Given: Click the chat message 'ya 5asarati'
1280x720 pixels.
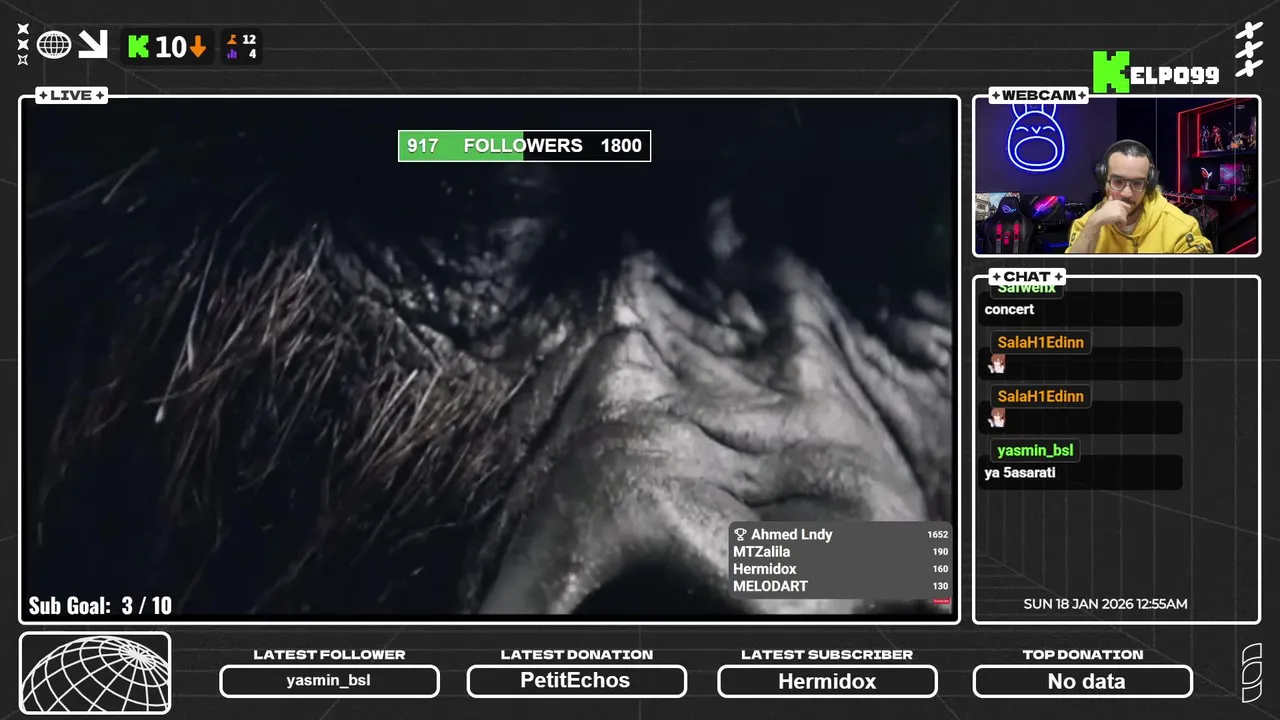Looking at the screenshot, I should [x=1020, y=473].
